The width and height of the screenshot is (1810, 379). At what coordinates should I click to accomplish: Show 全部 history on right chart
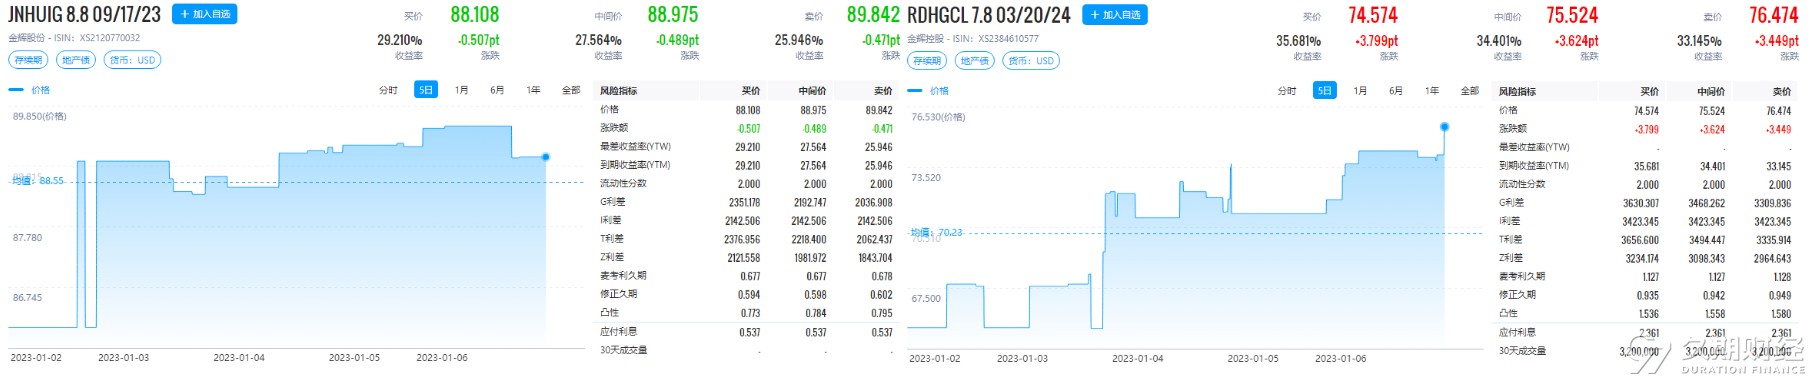click(1470, 91)
